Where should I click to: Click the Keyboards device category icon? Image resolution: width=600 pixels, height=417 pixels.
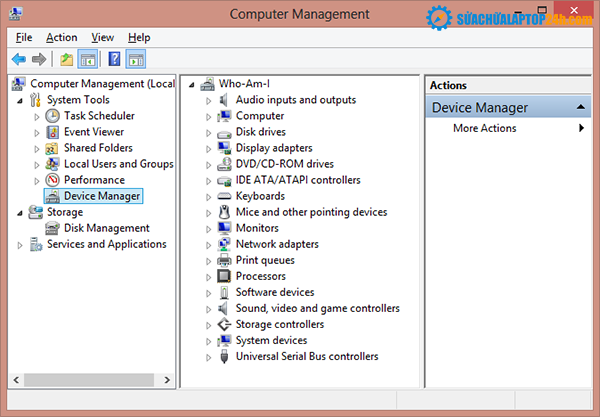pyautogui.click(x=225, y=196)
